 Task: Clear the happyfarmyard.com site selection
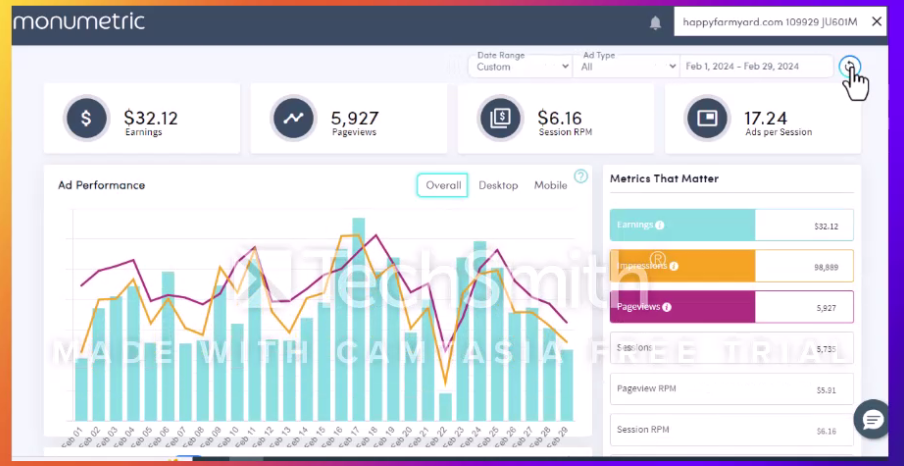tap(876, 22)
